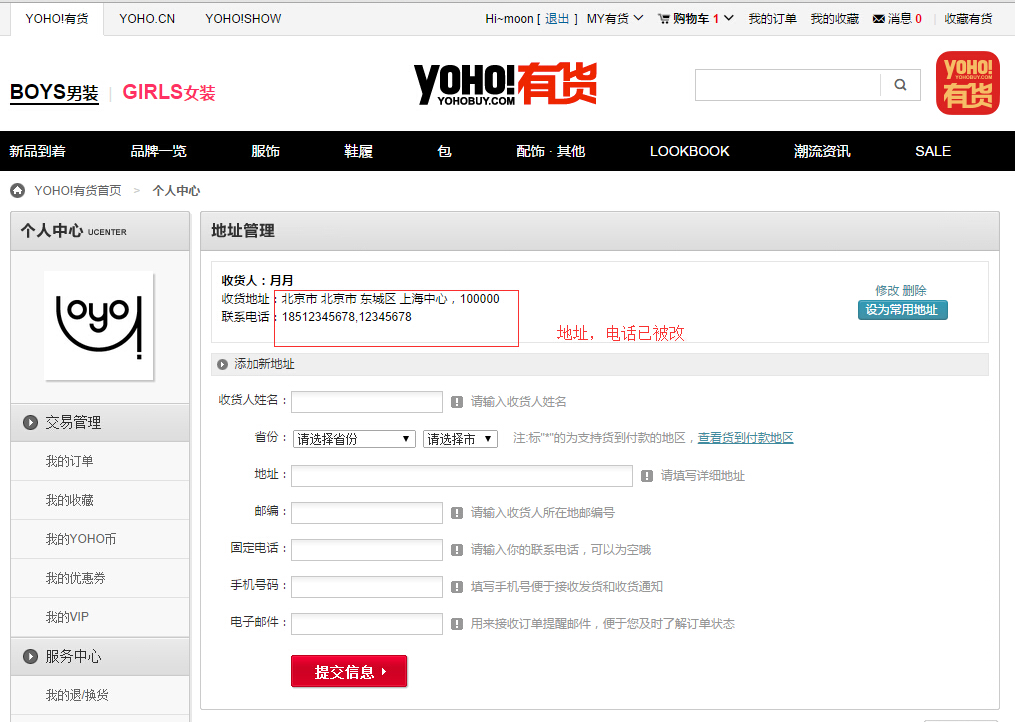Click info icon next to 电子邮件 hint
1015x722 pixels.
tap(457, 624)
